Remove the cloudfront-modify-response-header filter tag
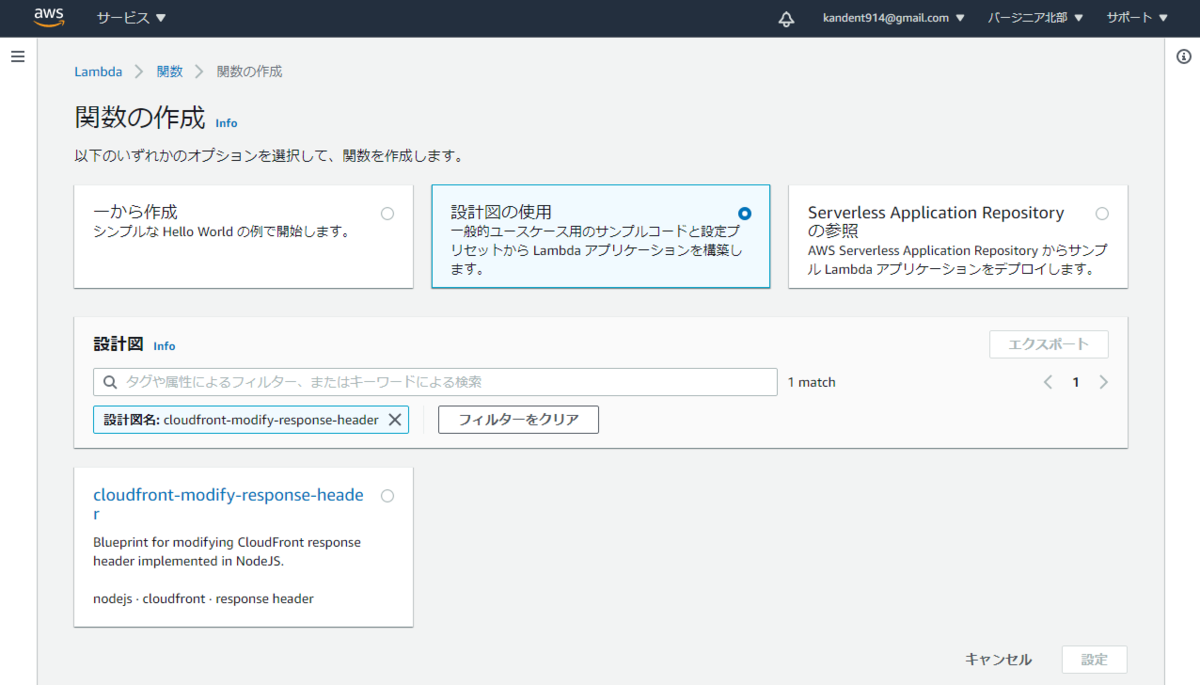 (395, 420)
